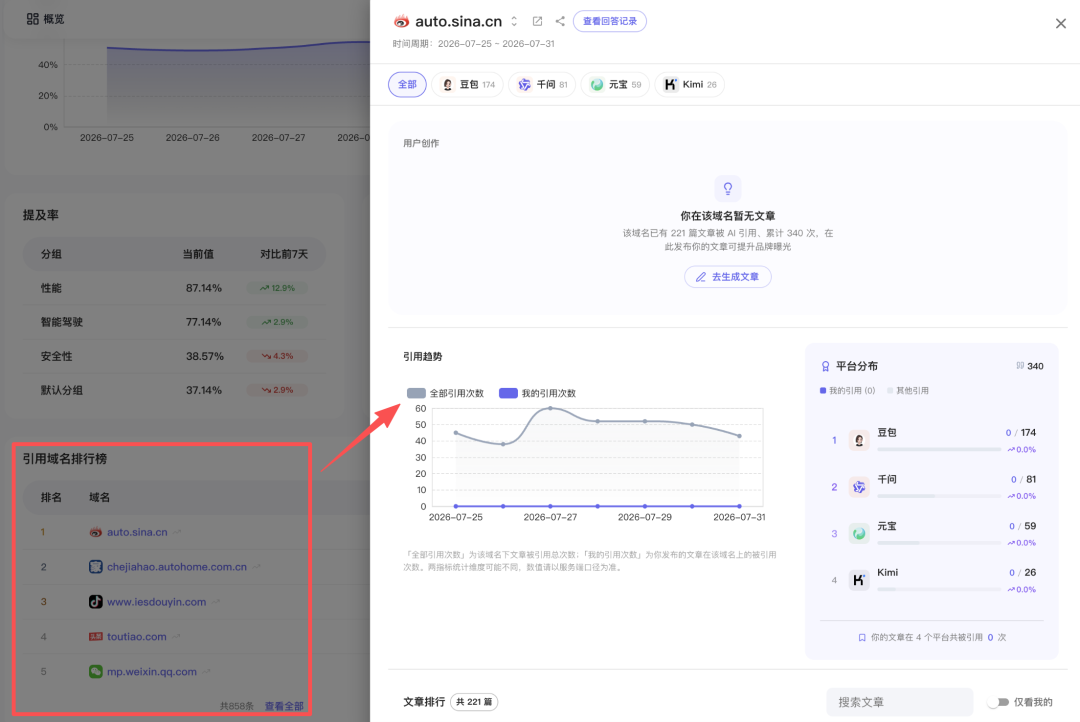Click the lightbulb icon above 你在该域名暂无文章

coord(727,188)
